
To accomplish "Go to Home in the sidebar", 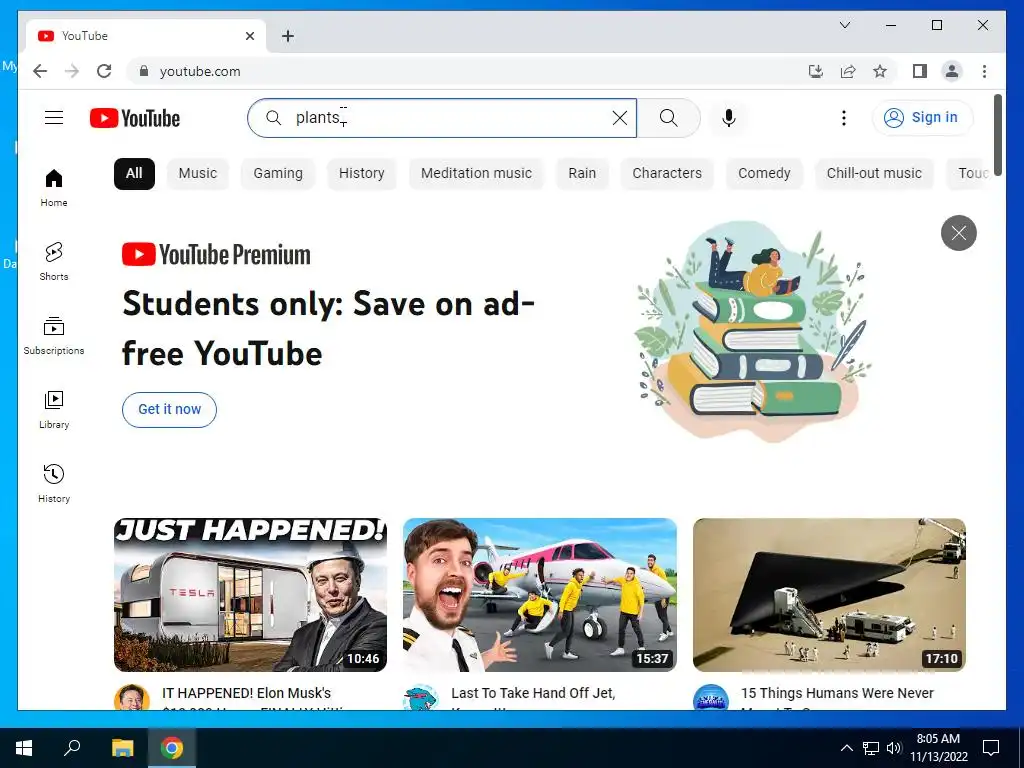I will (x=54, y=188).
